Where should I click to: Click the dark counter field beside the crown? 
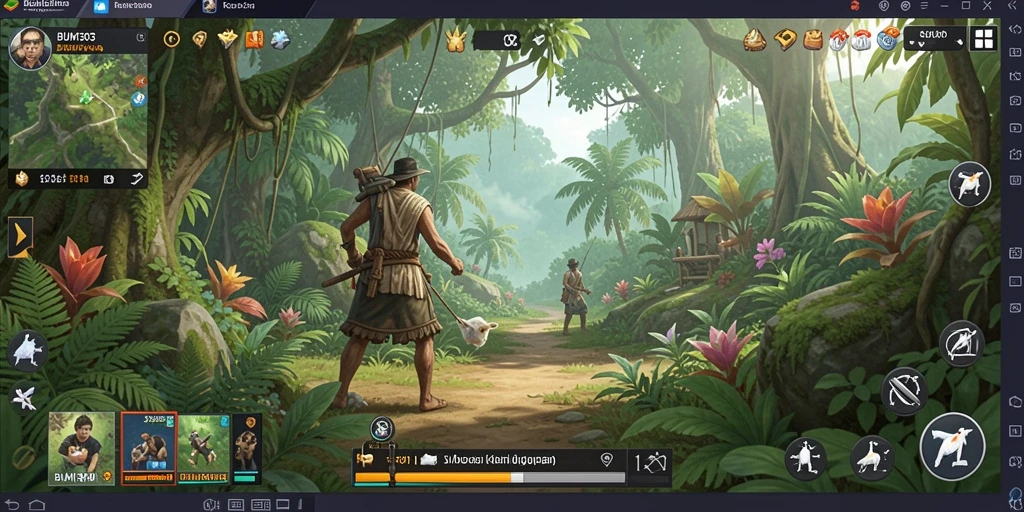pyautogui.click(x=496, y=40)
